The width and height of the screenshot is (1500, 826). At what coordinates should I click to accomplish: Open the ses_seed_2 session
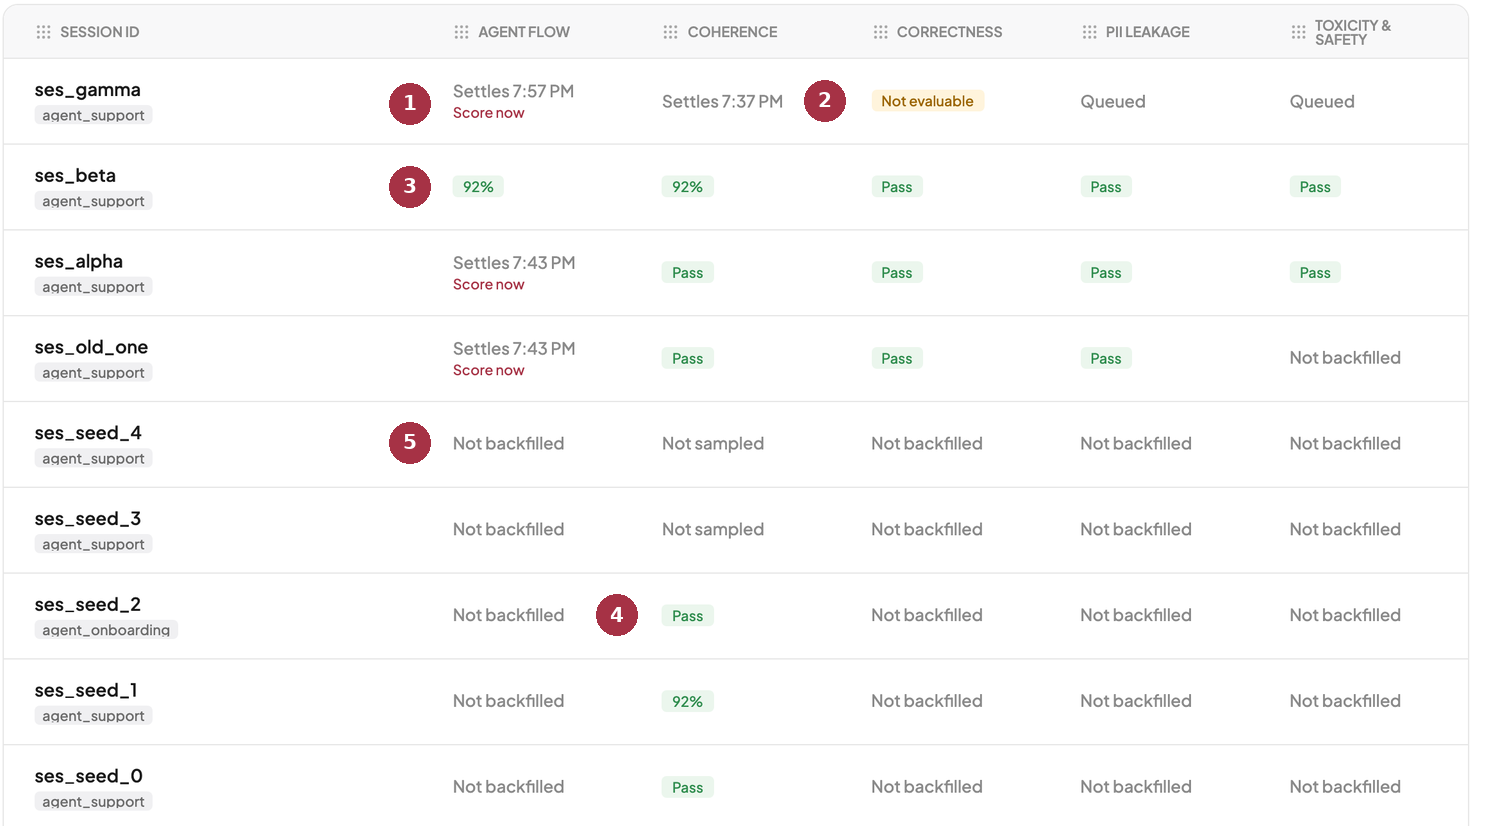tap(88, 605)
